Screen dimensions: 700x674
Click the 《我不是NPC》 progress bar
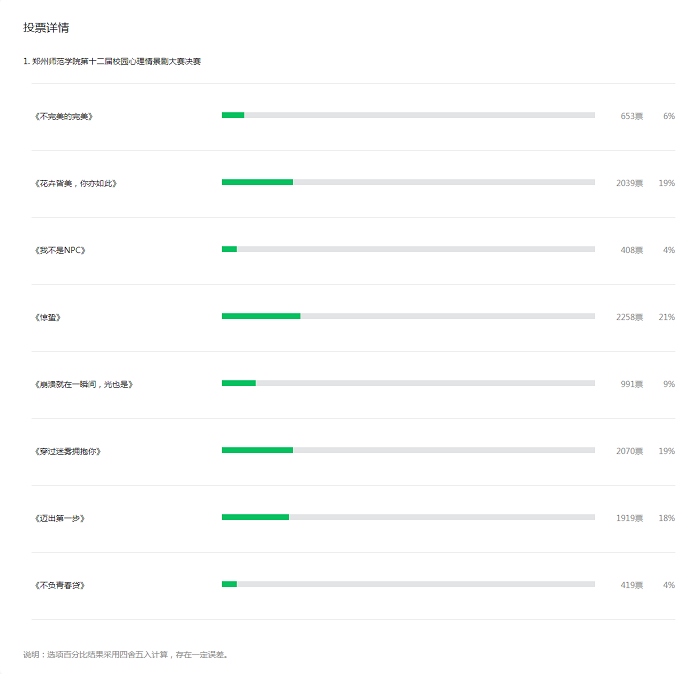[408, 249]
